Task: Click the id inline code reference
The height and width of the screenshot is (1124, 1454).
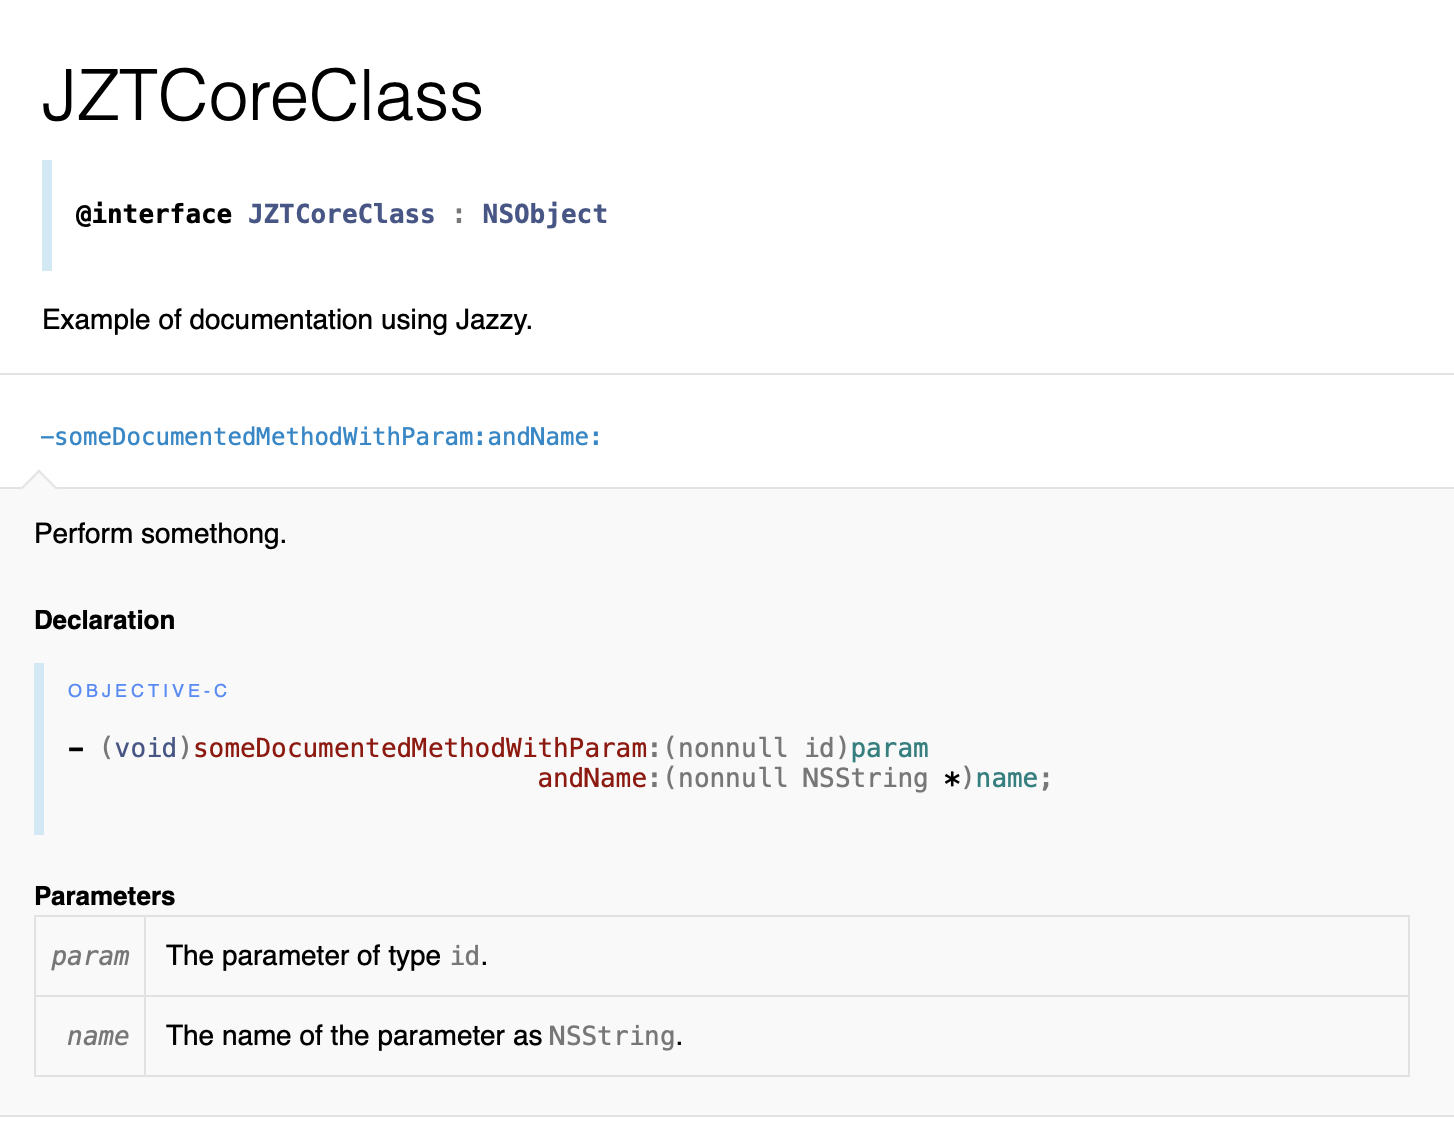Action: pos(463,956)
